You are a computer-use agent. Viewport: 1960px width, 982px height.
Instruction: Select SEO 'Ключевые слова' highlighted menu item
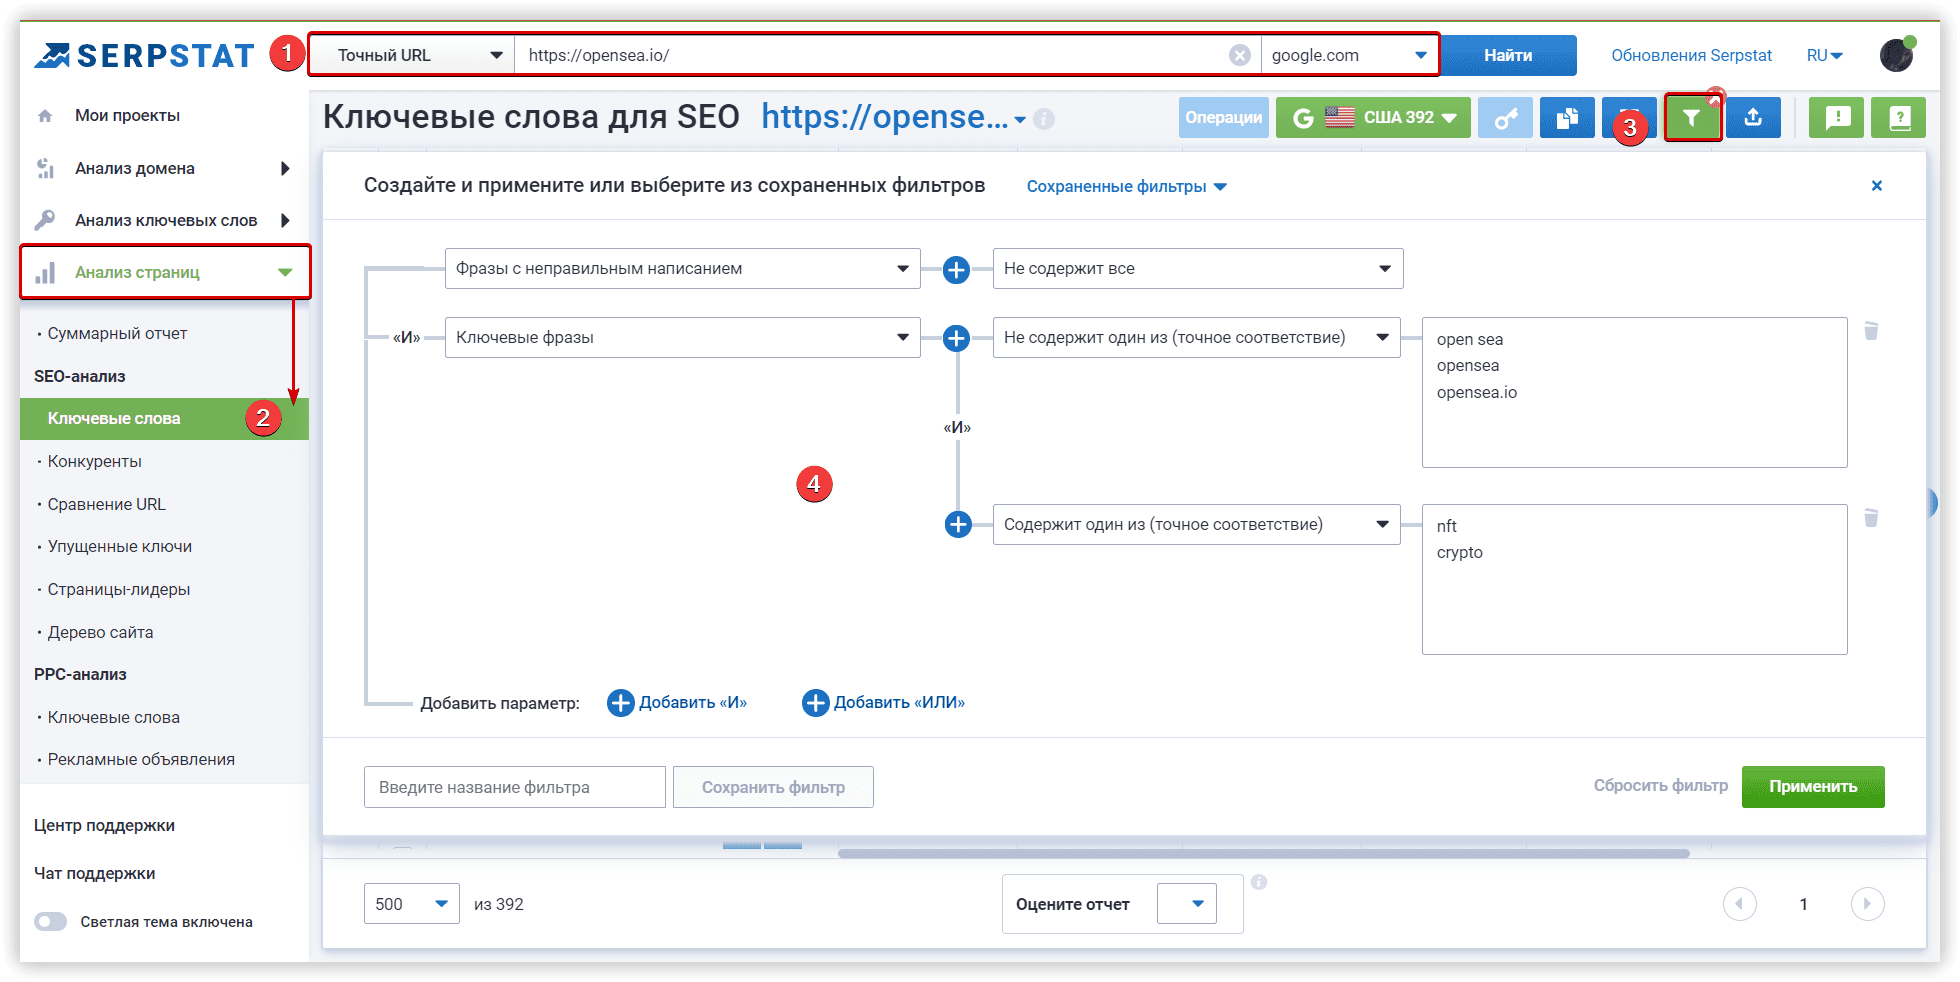click(164, 418)
